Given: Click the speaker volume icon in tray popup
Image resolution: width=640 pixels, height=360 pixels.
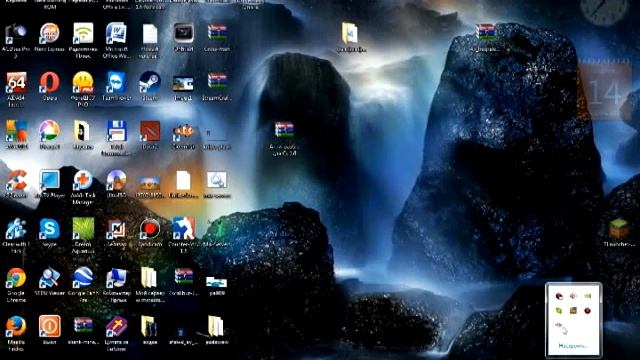Looking at the screenshot, I should point(573,296).
